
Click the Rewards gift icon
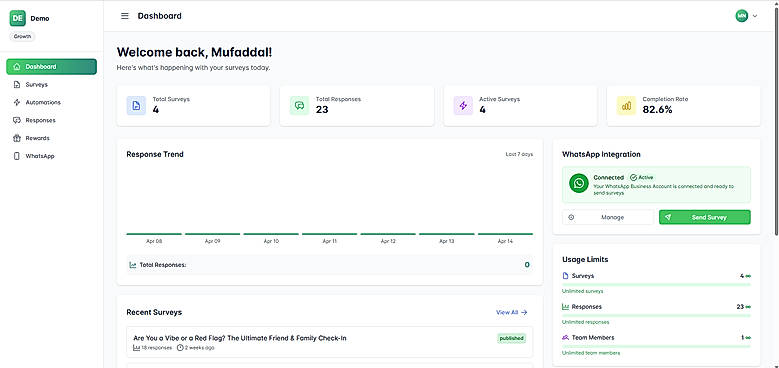[x=17, y=138]
